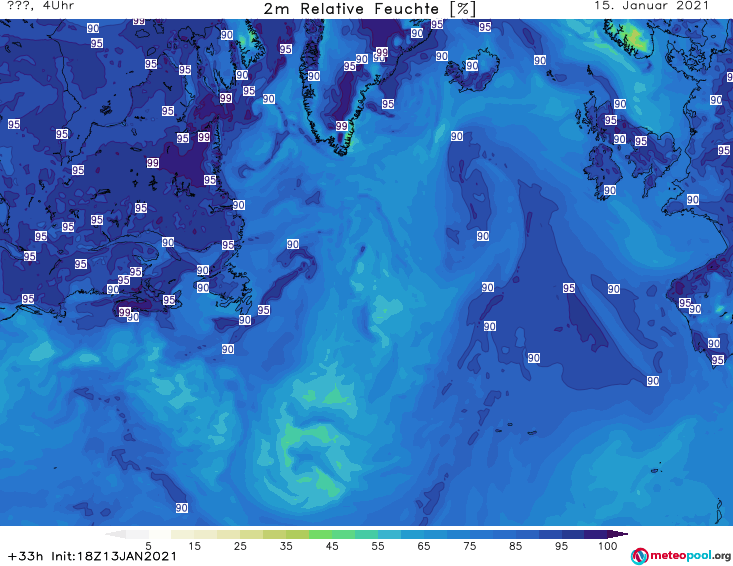Image resolution: width=733 pixels, height=566 pixels.
Task: Click the legend value '75'
Action: click(469, 545)
